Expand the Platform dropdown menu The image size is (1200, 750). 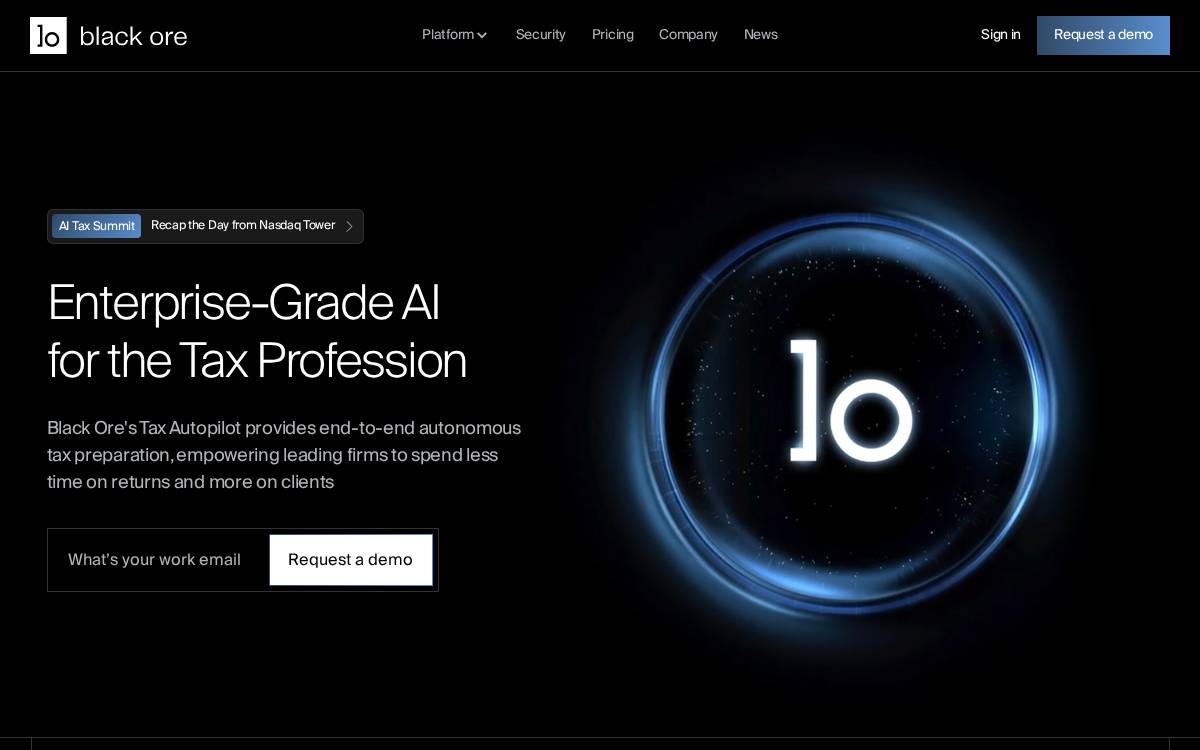point(454,35)
